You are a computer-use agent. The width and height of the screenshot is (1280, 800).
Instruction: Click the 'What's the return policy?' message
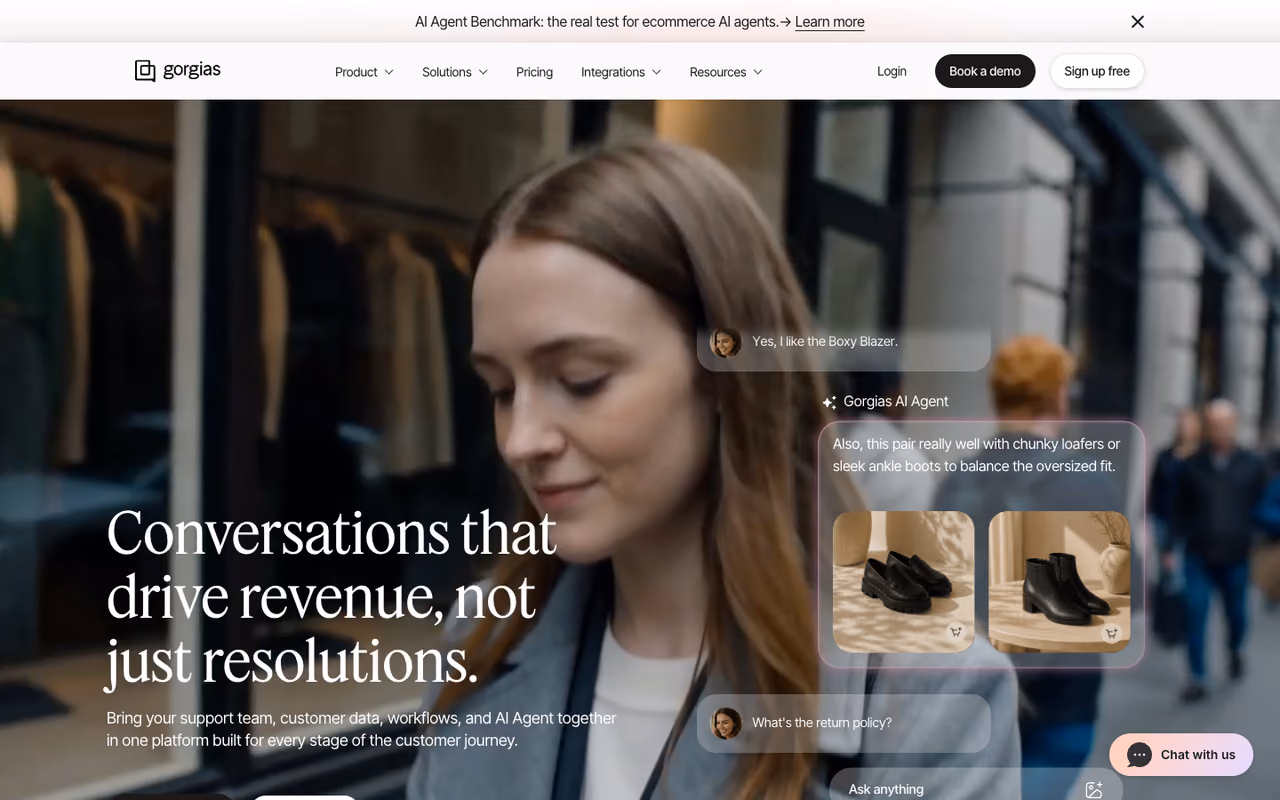(844, 723)
